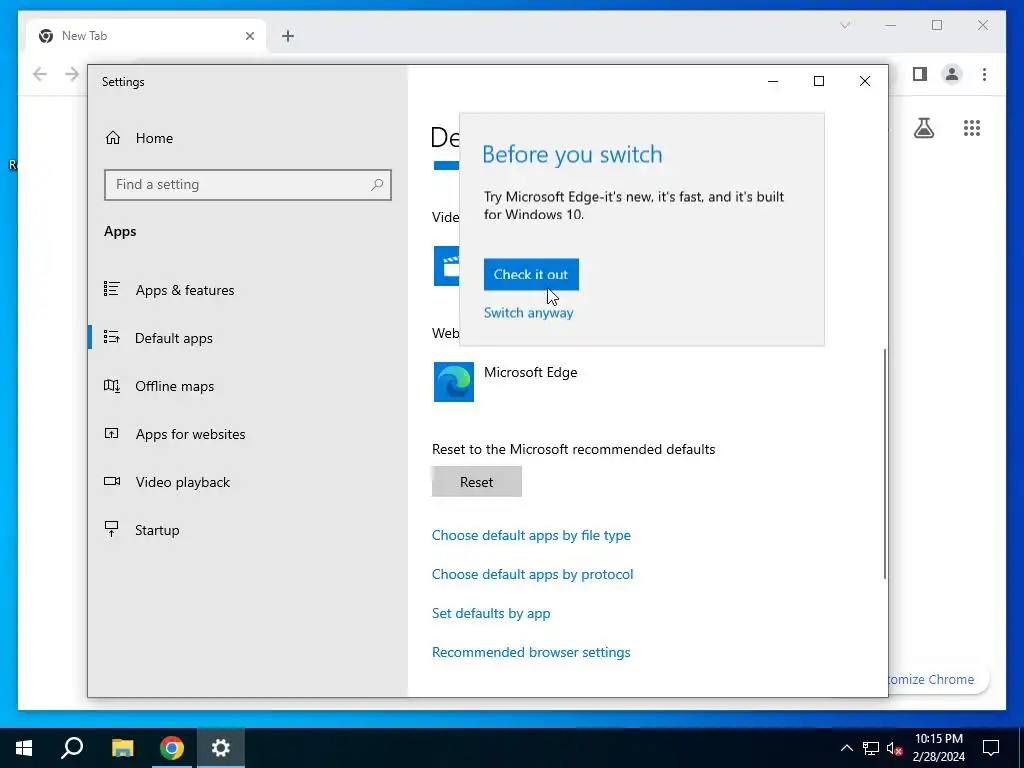Image resolution: width=1024 pixels, height=768 pixels.
Task: Click the Movies & TV video player icon
Action: point(447,266)
